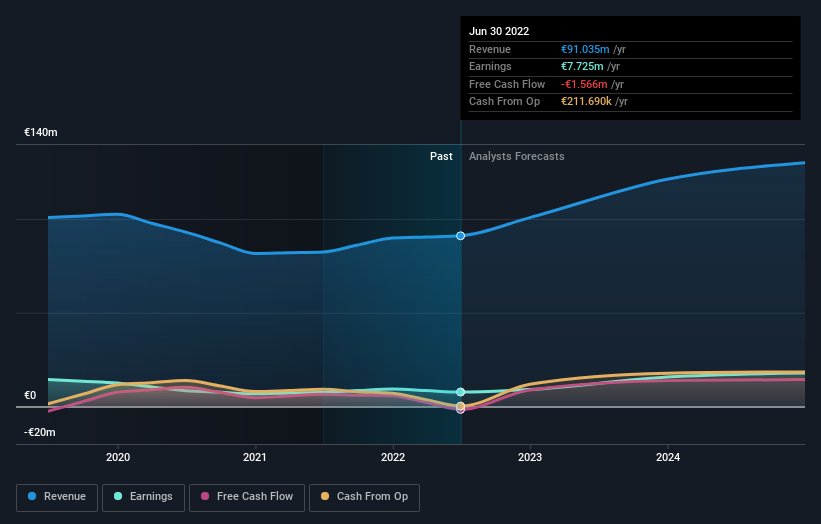821x524 pixels.
Task: Select the Cash From Op data point marker
Action: (460, 406)
